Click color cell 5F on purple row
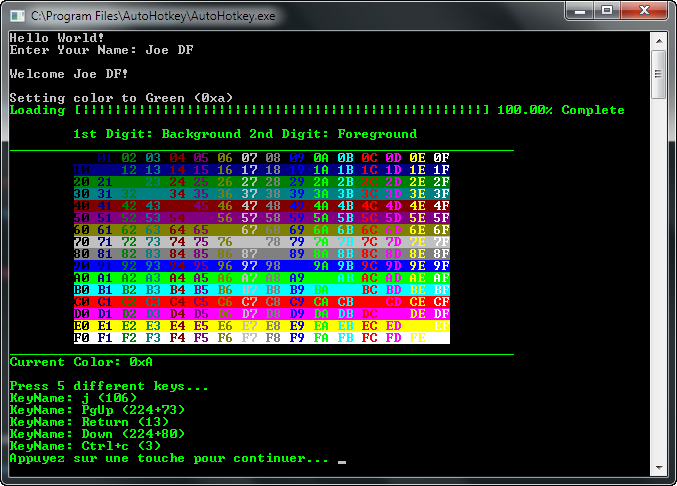677x486 pixels. [x=441, y=218]
